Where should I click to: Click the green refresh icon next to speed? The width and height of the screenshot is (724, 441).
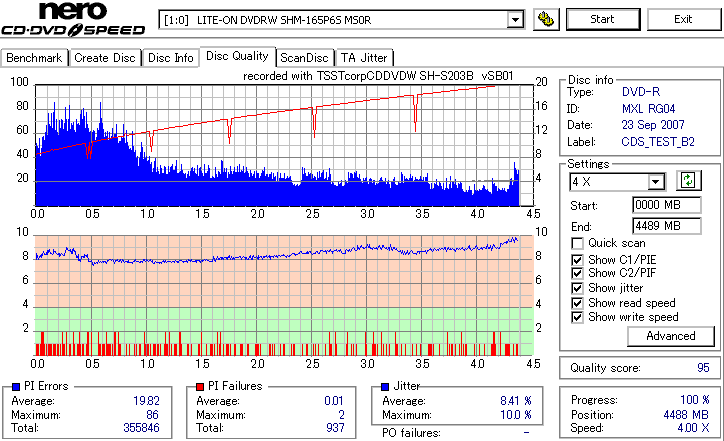pyautogui.click(x=688, y=181)
